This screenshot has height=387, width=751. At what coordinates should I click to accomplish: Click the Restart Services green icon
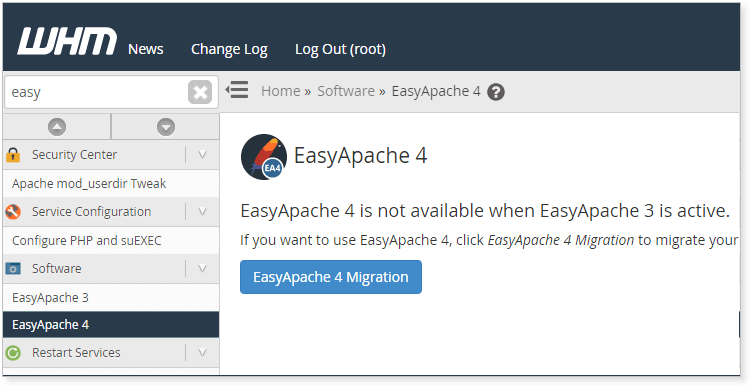point(13,353)
